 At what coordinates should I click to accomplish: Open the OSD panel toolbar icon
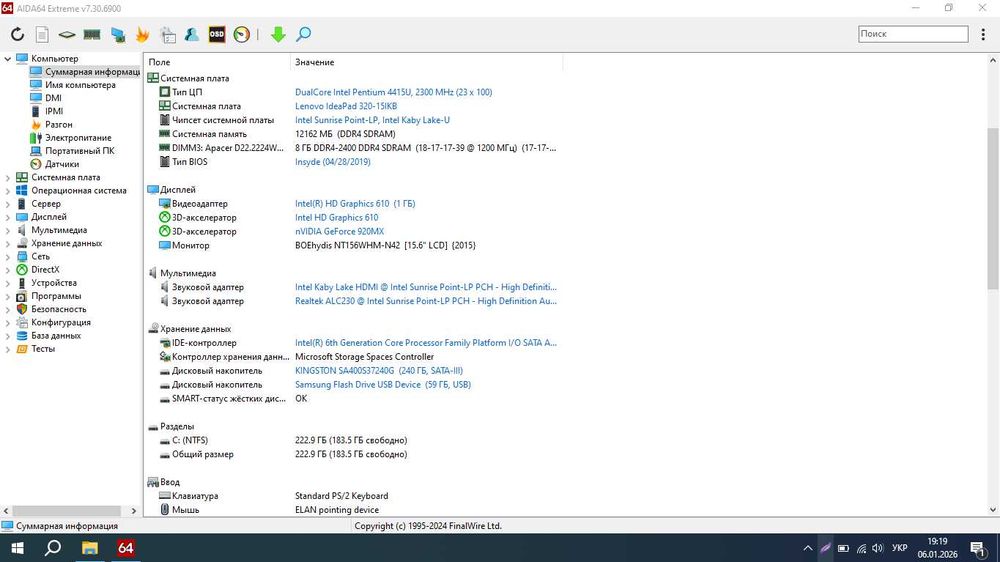click(x=217, y=34)
